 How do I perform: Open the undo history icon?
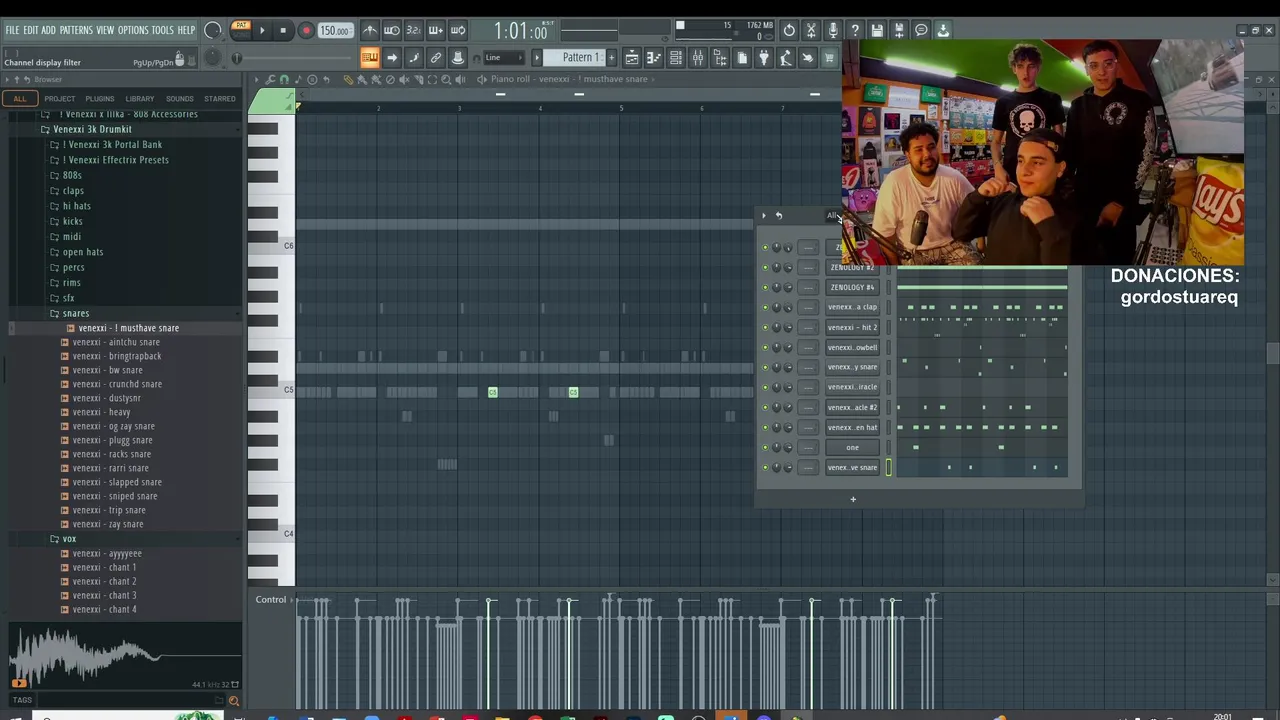coord(789,31)
